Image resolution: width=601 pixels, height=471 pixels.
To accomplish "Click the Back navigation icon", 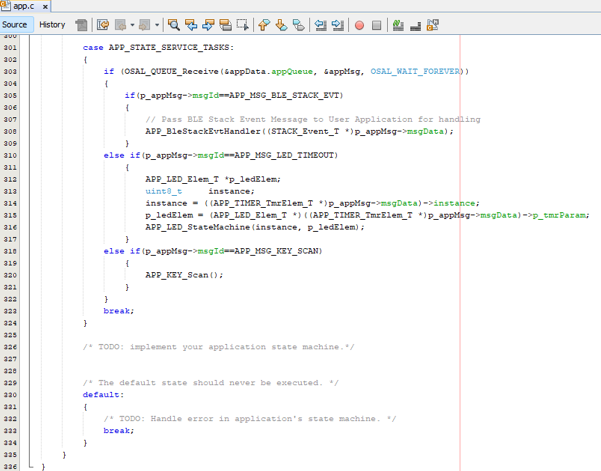I will coord(121,25).
